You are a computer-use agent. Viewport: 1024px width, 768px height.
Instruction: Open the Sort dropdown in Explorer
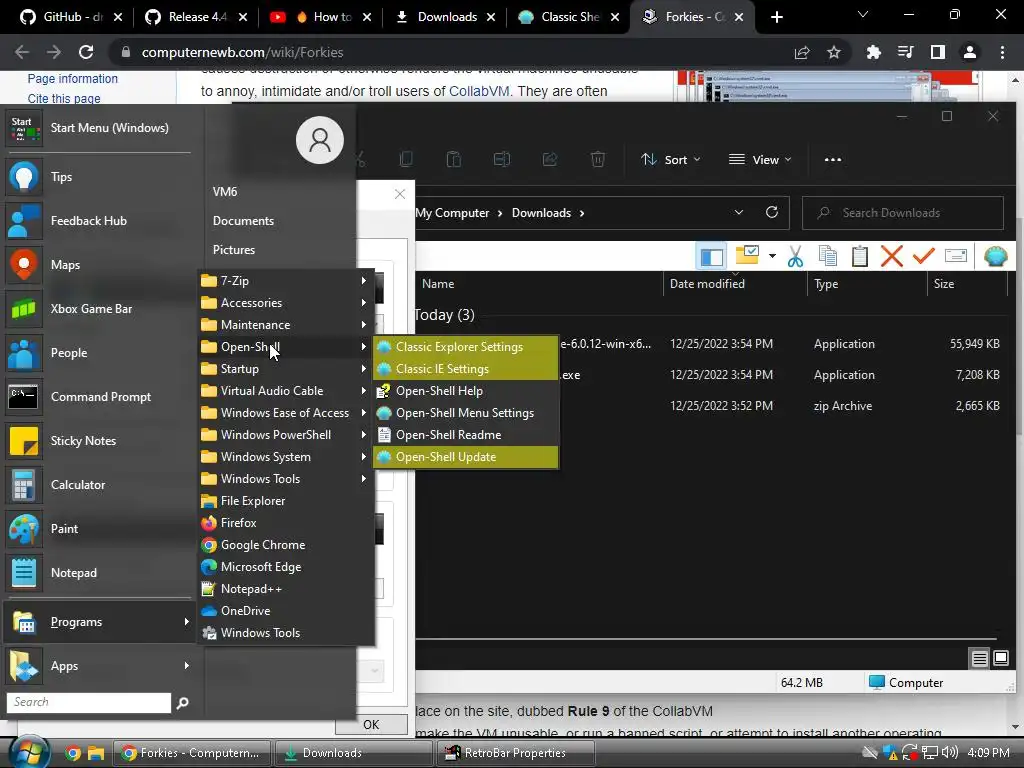(671, 159)
